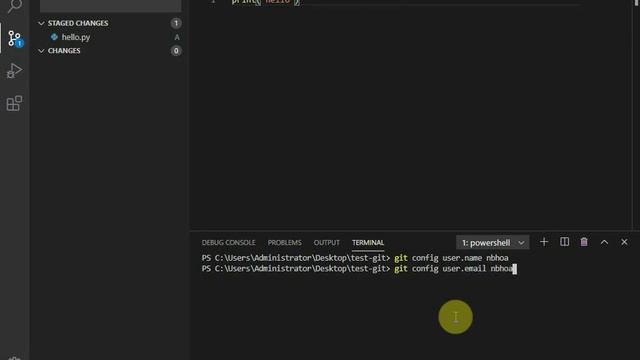Switch to the Debug Console tab

(x=228, y=242)
